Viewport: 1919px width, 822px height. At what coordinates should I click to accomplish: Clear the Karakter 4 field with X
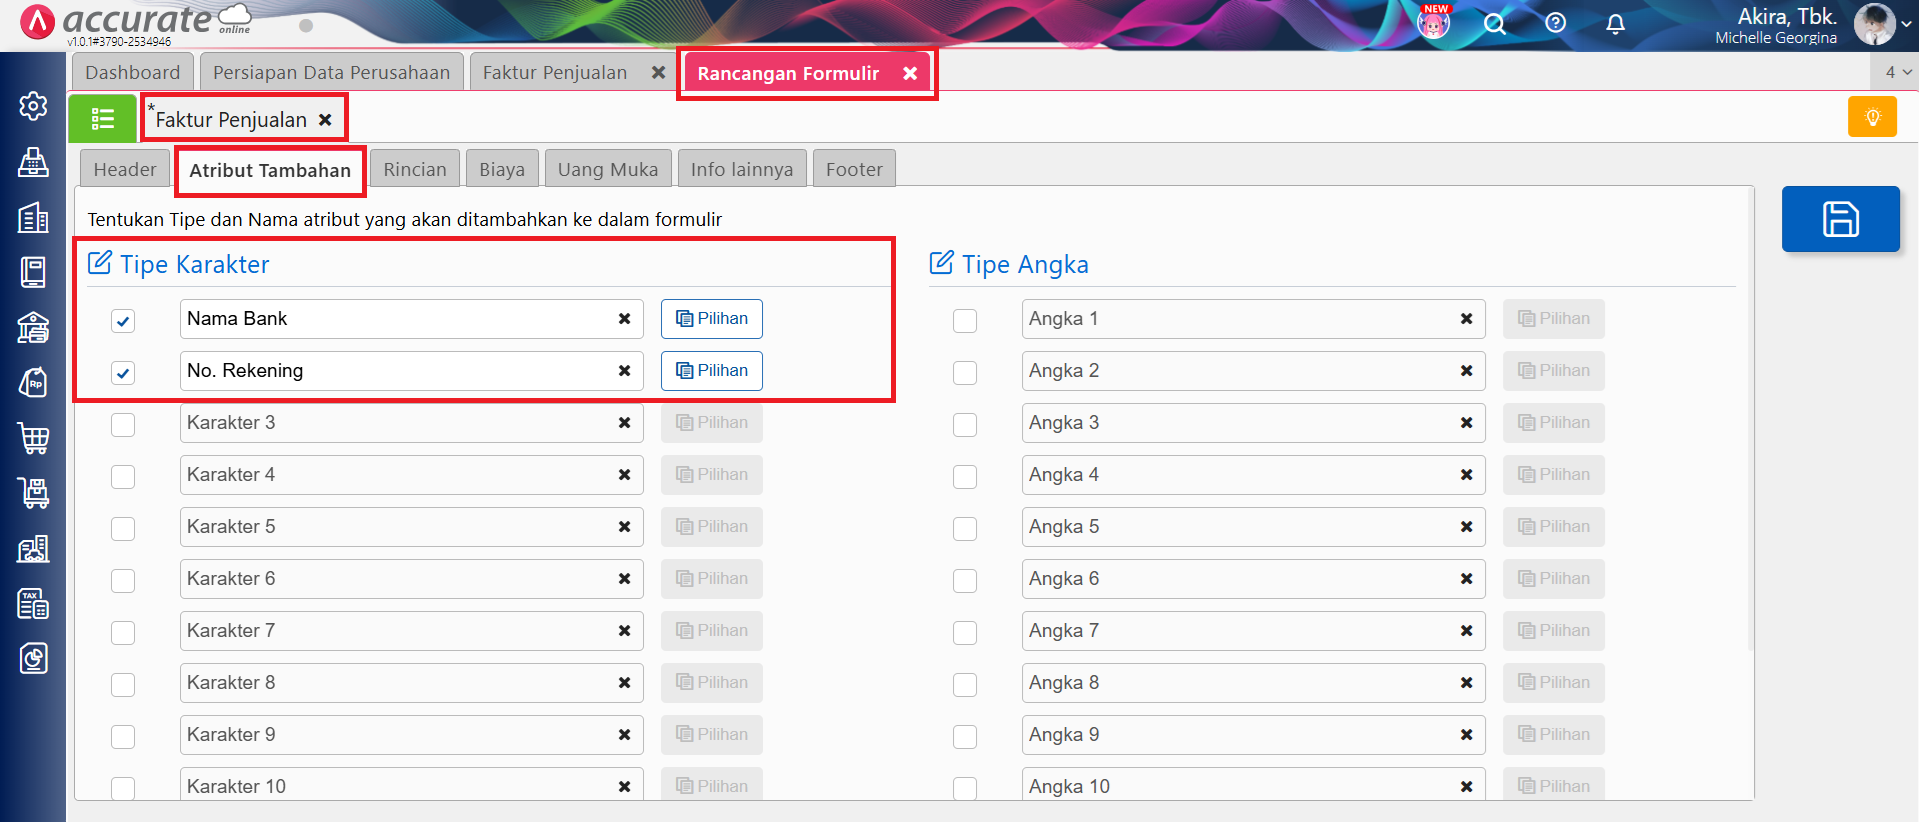[x=624, y=475]
